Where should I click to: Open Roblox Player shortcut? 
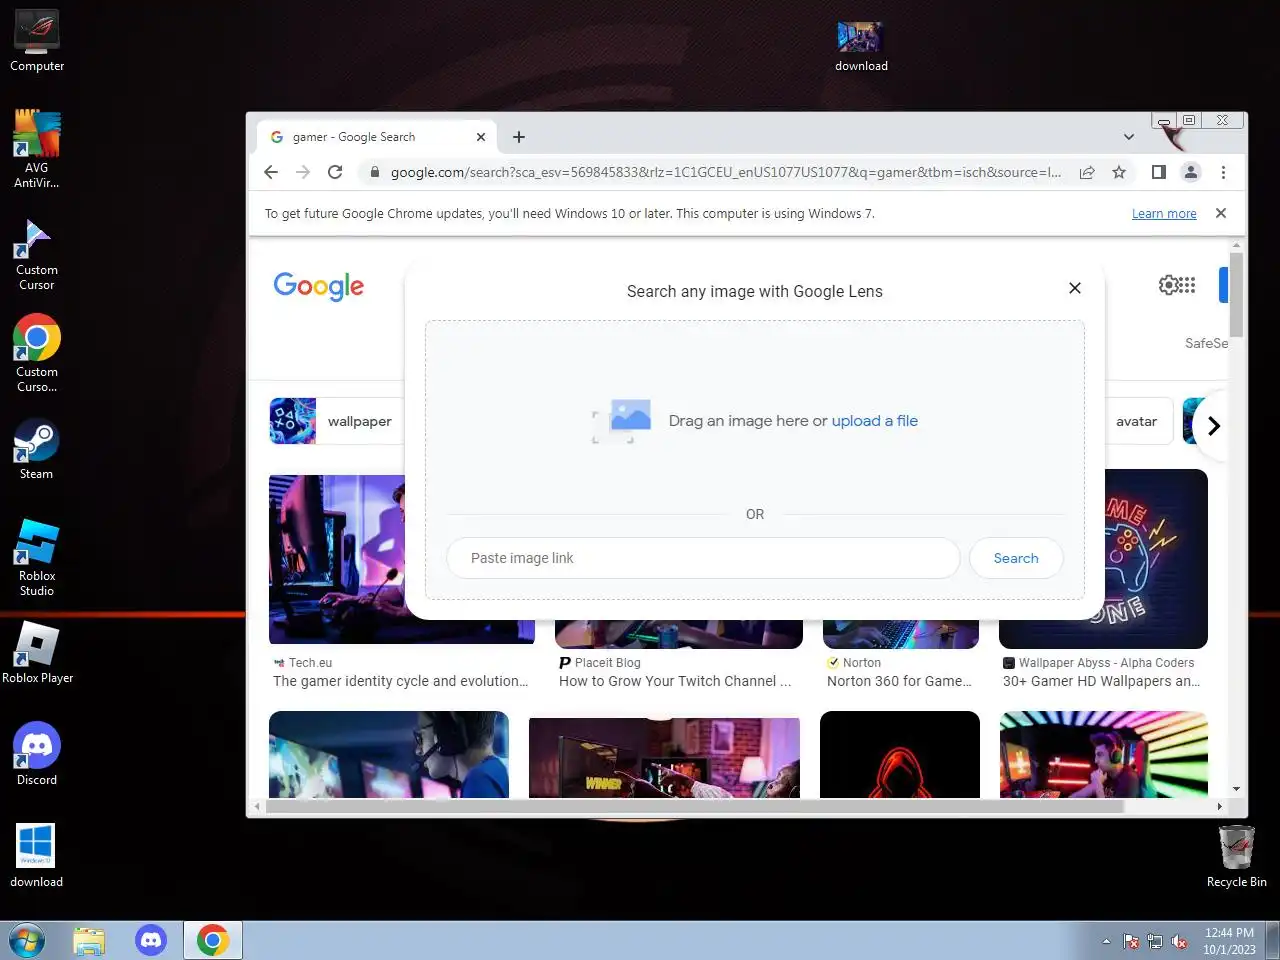(37, 652)
